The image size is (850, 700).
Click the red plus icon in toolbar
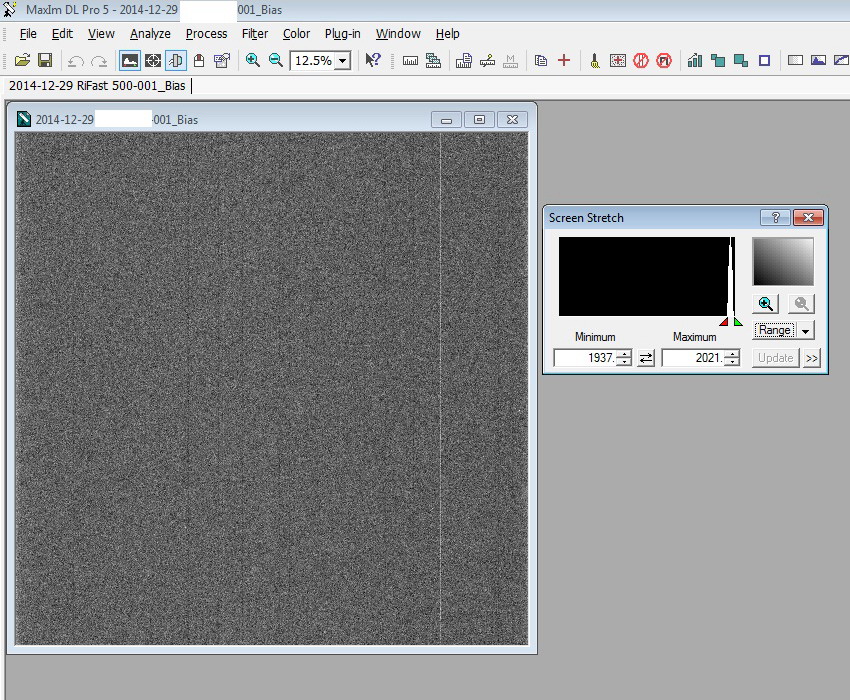coord(564,61)
